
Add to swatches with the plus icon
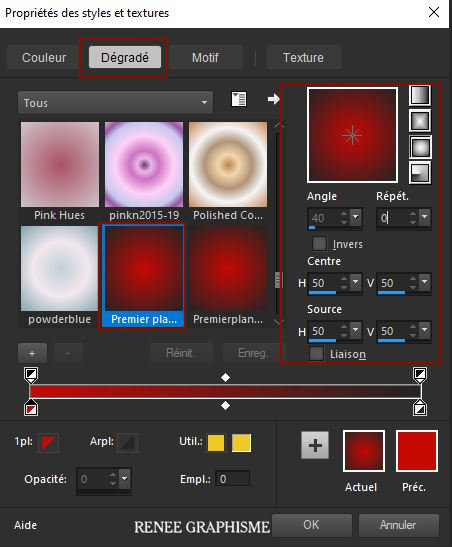(x=315, y=445)
